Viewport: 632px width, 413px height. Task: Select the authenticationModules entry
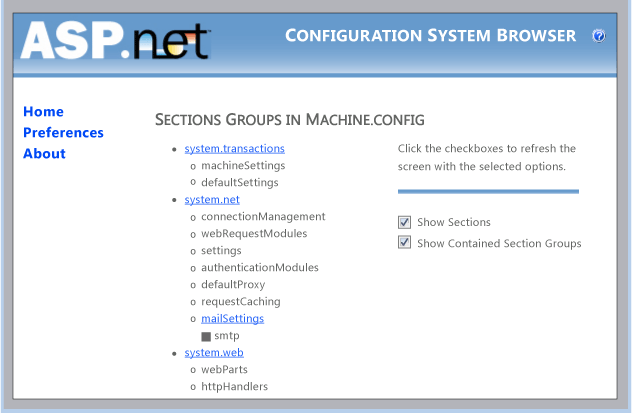[260, 268]
